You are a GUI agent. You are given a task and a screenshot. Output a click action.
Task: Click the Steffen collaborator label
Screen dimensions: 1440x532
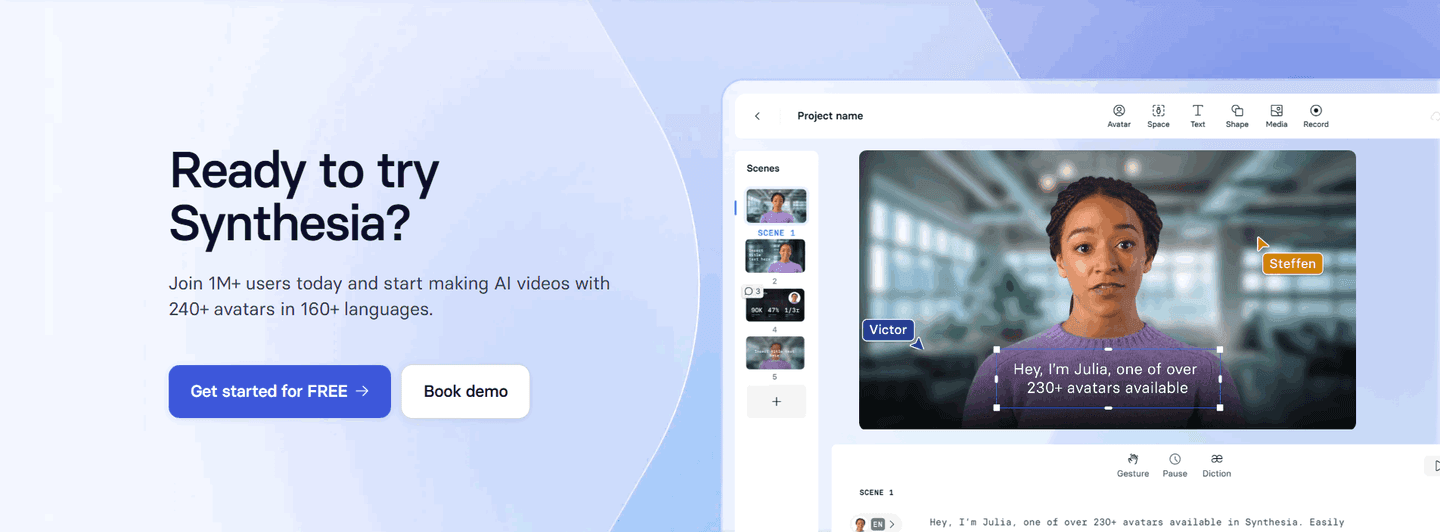pyautogui.click(x=1292, y=264)
